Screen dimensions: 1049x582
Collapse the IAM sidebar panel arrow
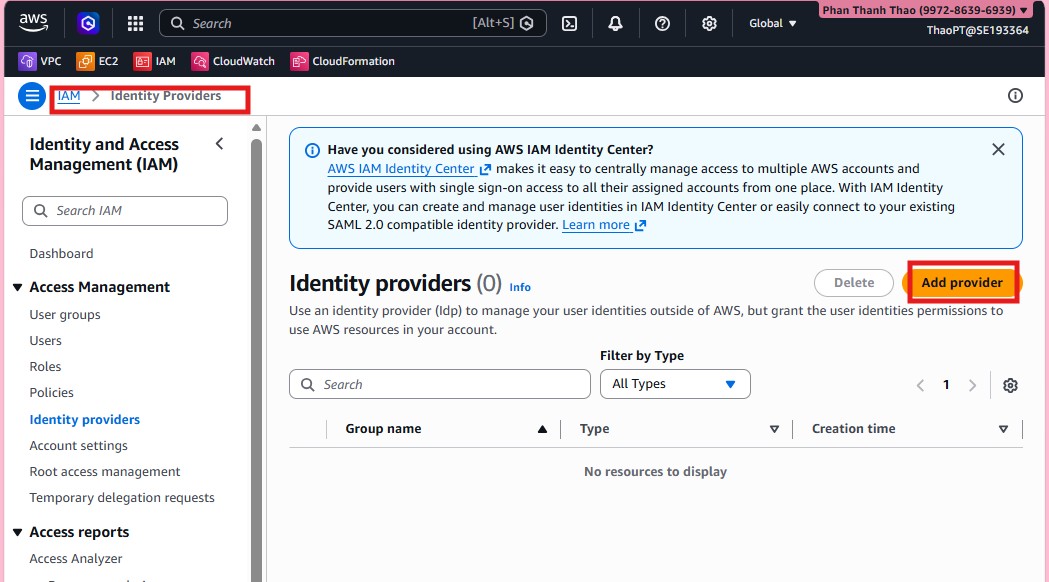[x=220, y=144]
